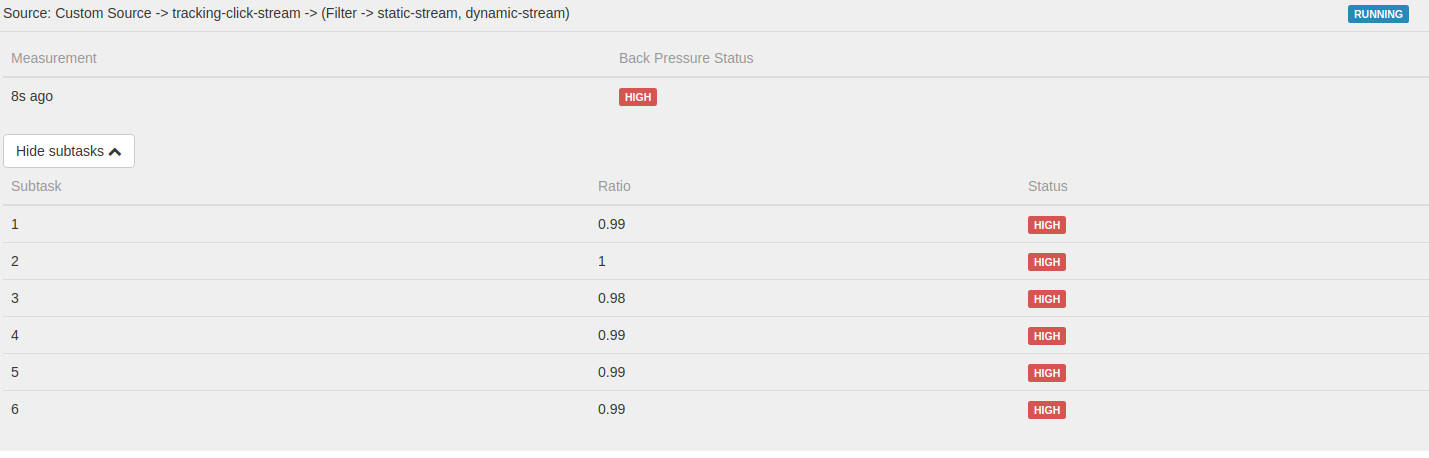The width and height of the screenshot is (1429, 458).
Task: Click the top Back Pressure HIGH badge
Action: click(x=637, y=97)
